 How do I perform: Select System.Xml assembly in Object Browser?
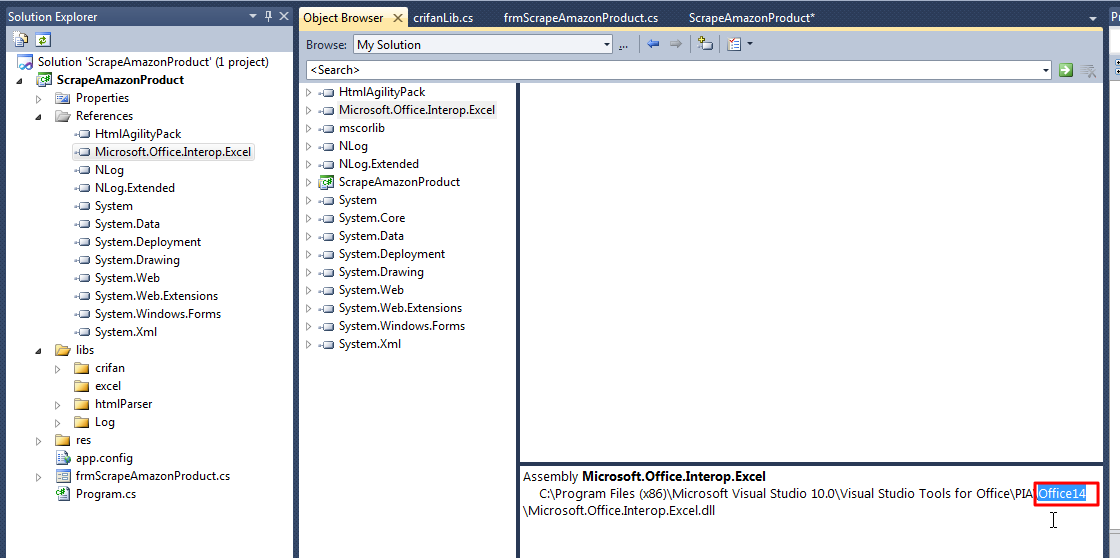click(x=369, y=344)
